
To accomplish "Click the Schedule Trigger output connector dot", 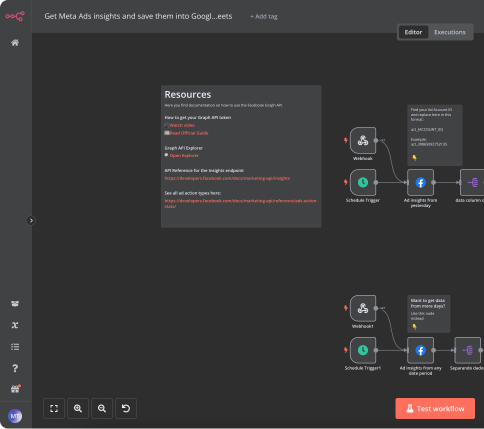I will pyautogui.click(x=376, y=182).
